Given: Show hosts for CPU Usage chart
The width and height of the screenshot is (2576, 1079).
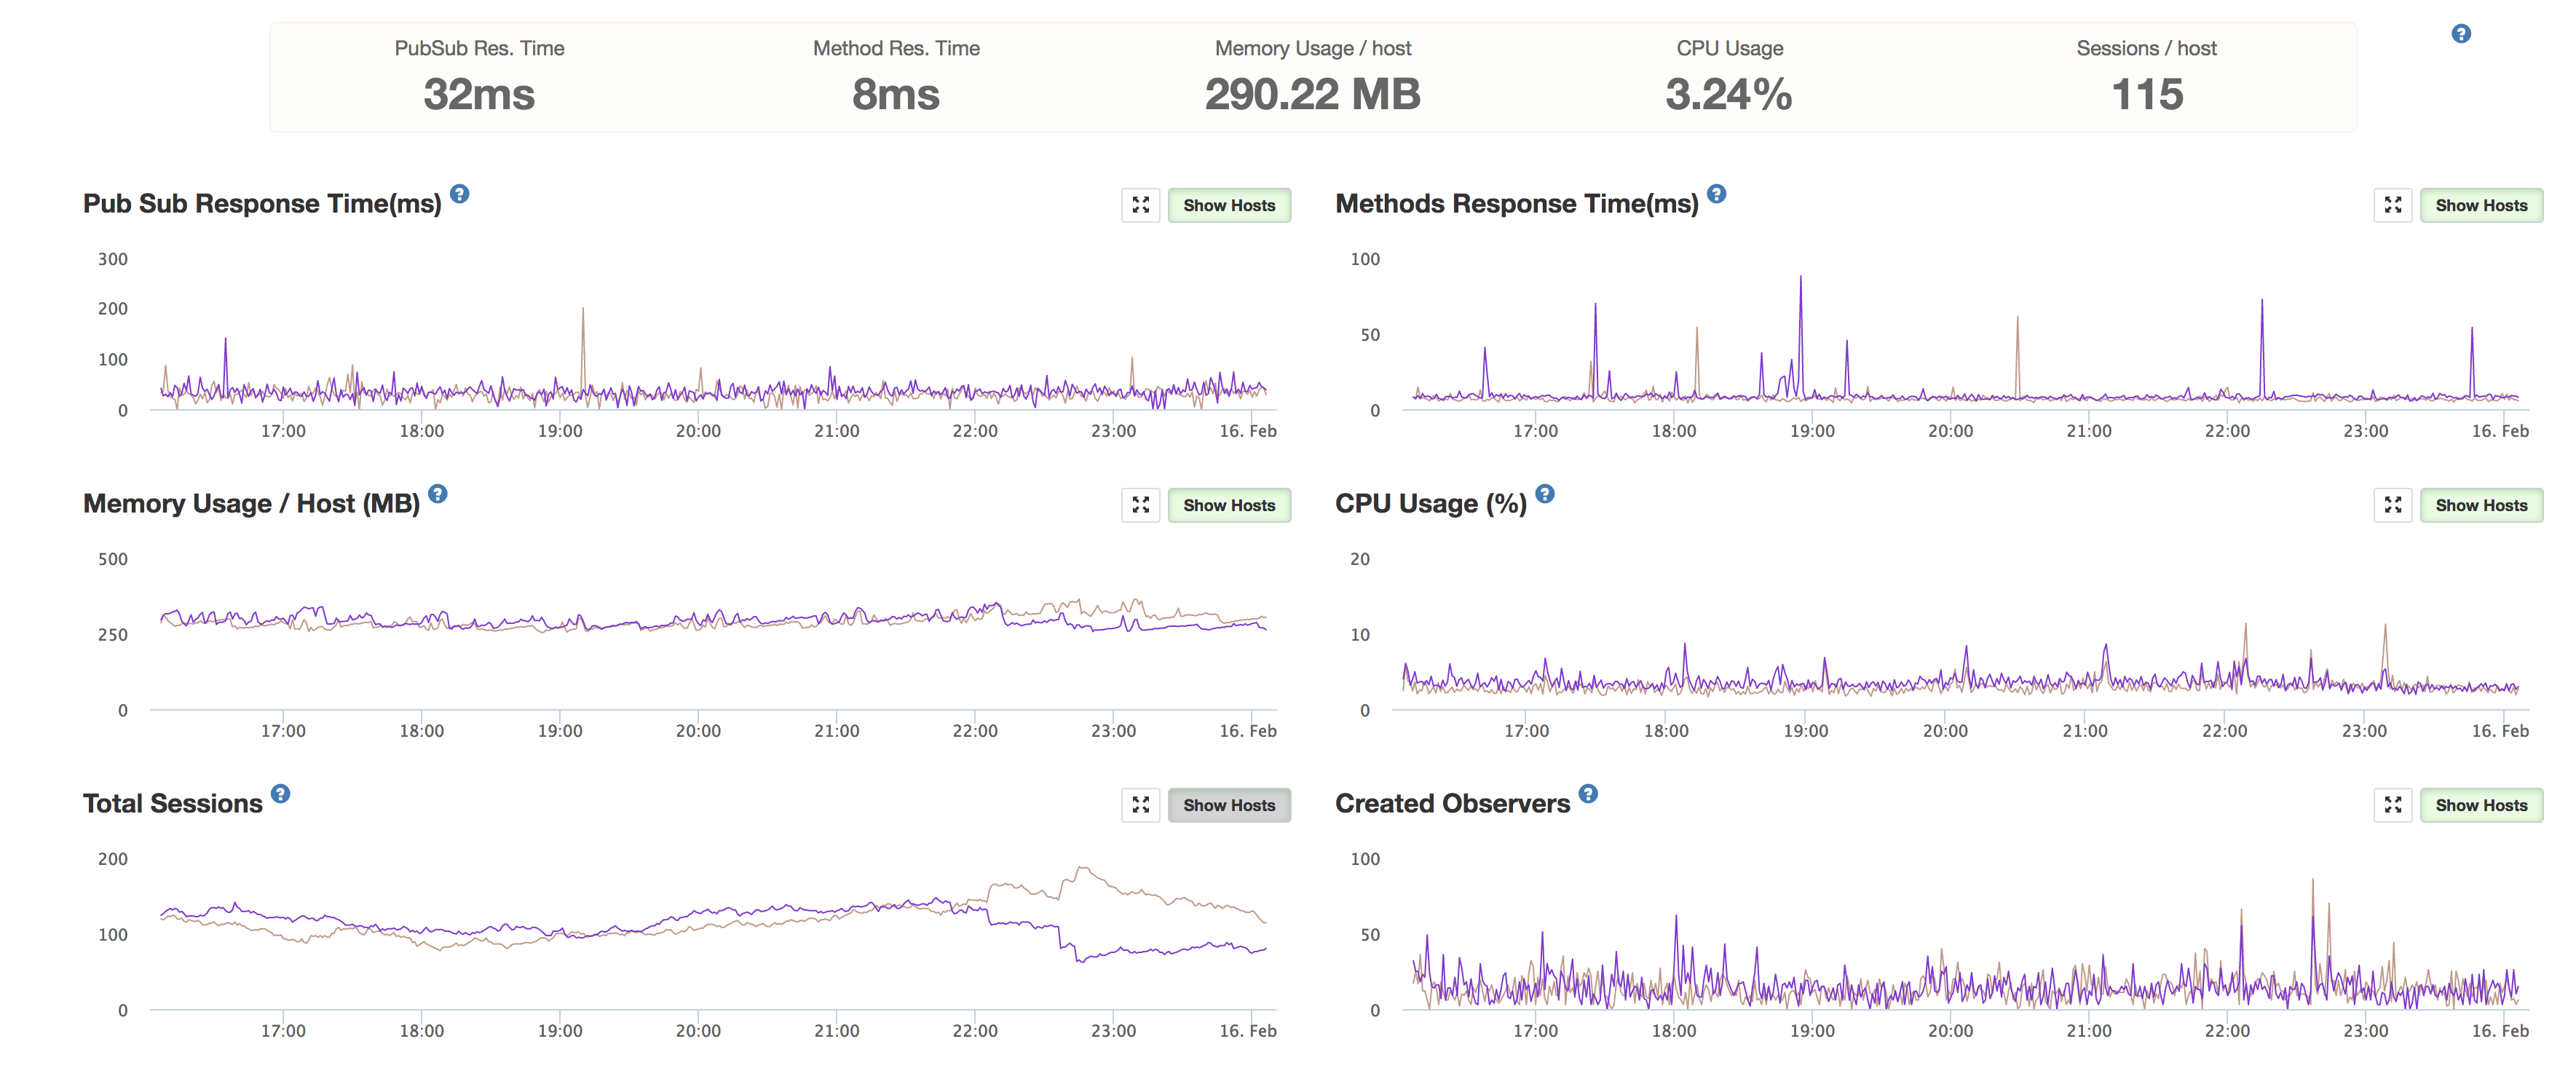Looking at the screenshot, I should coord(2481,505).
